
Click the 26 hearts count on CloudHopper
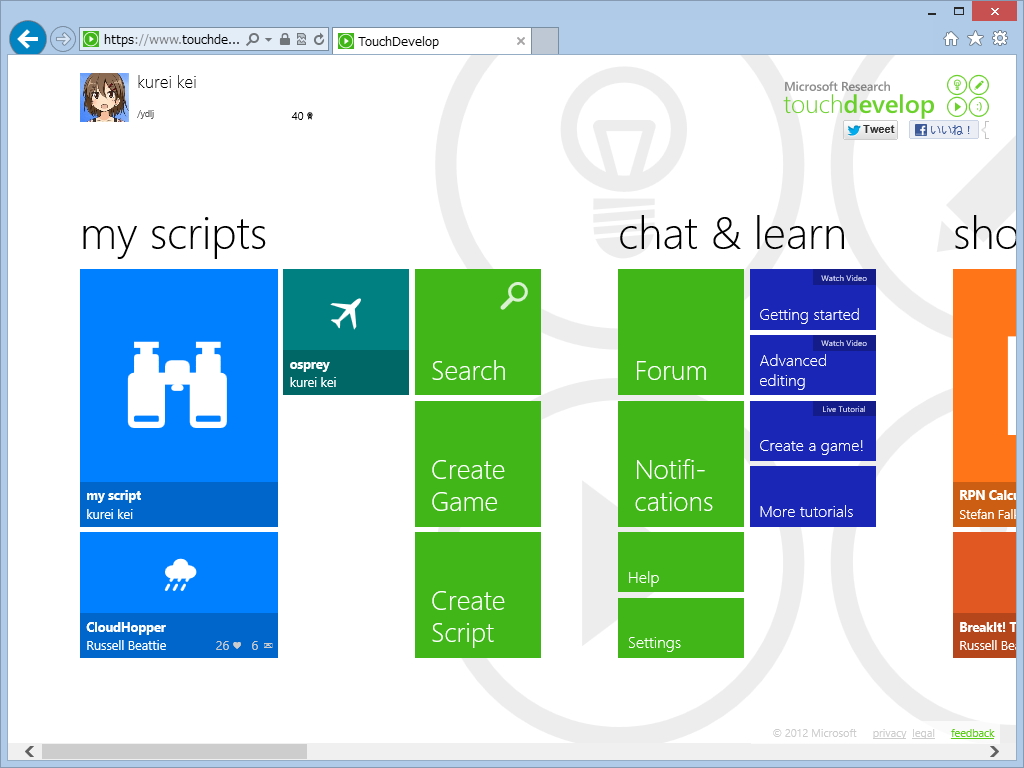coord(228,645)
